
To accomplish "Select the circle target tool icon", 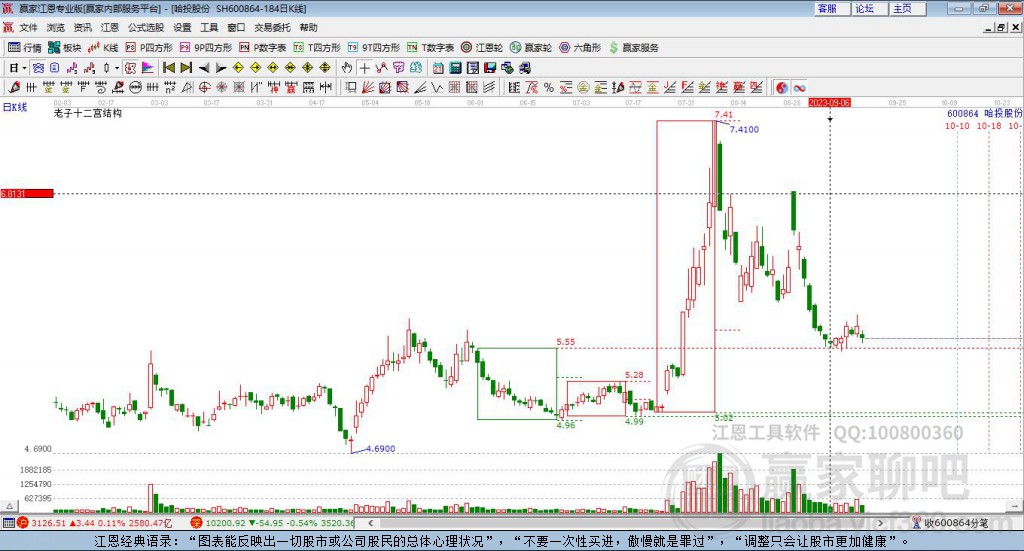I will [x=204, y=87].
